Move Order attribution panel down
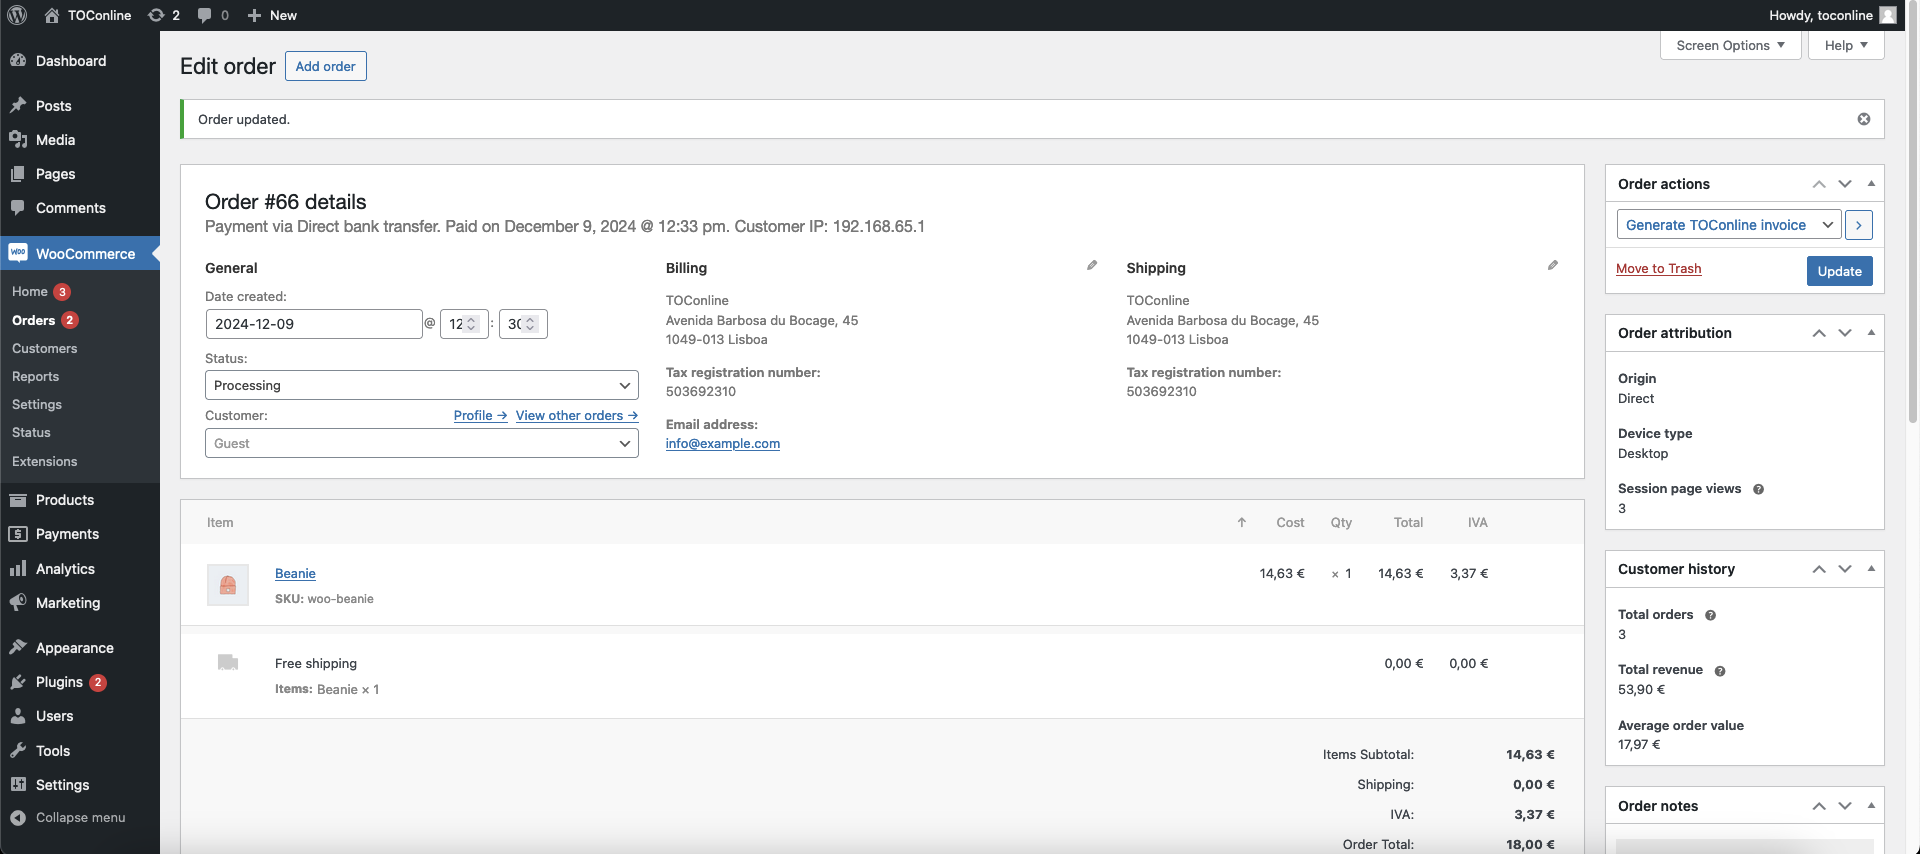 pos(1845,333)
